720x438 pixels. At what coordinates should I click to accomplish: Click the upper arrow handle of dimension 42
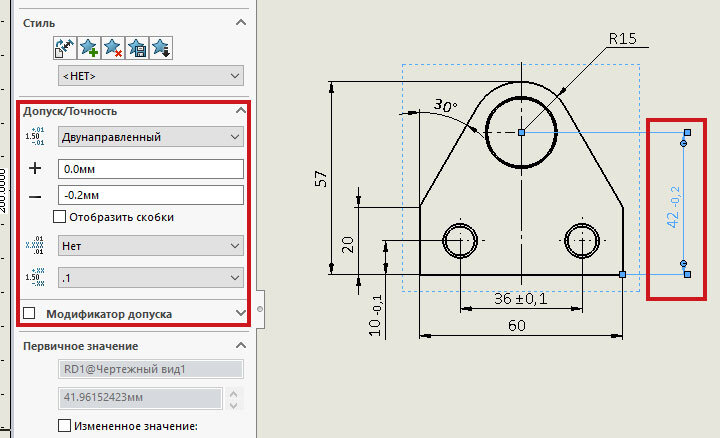pos(683,144)
